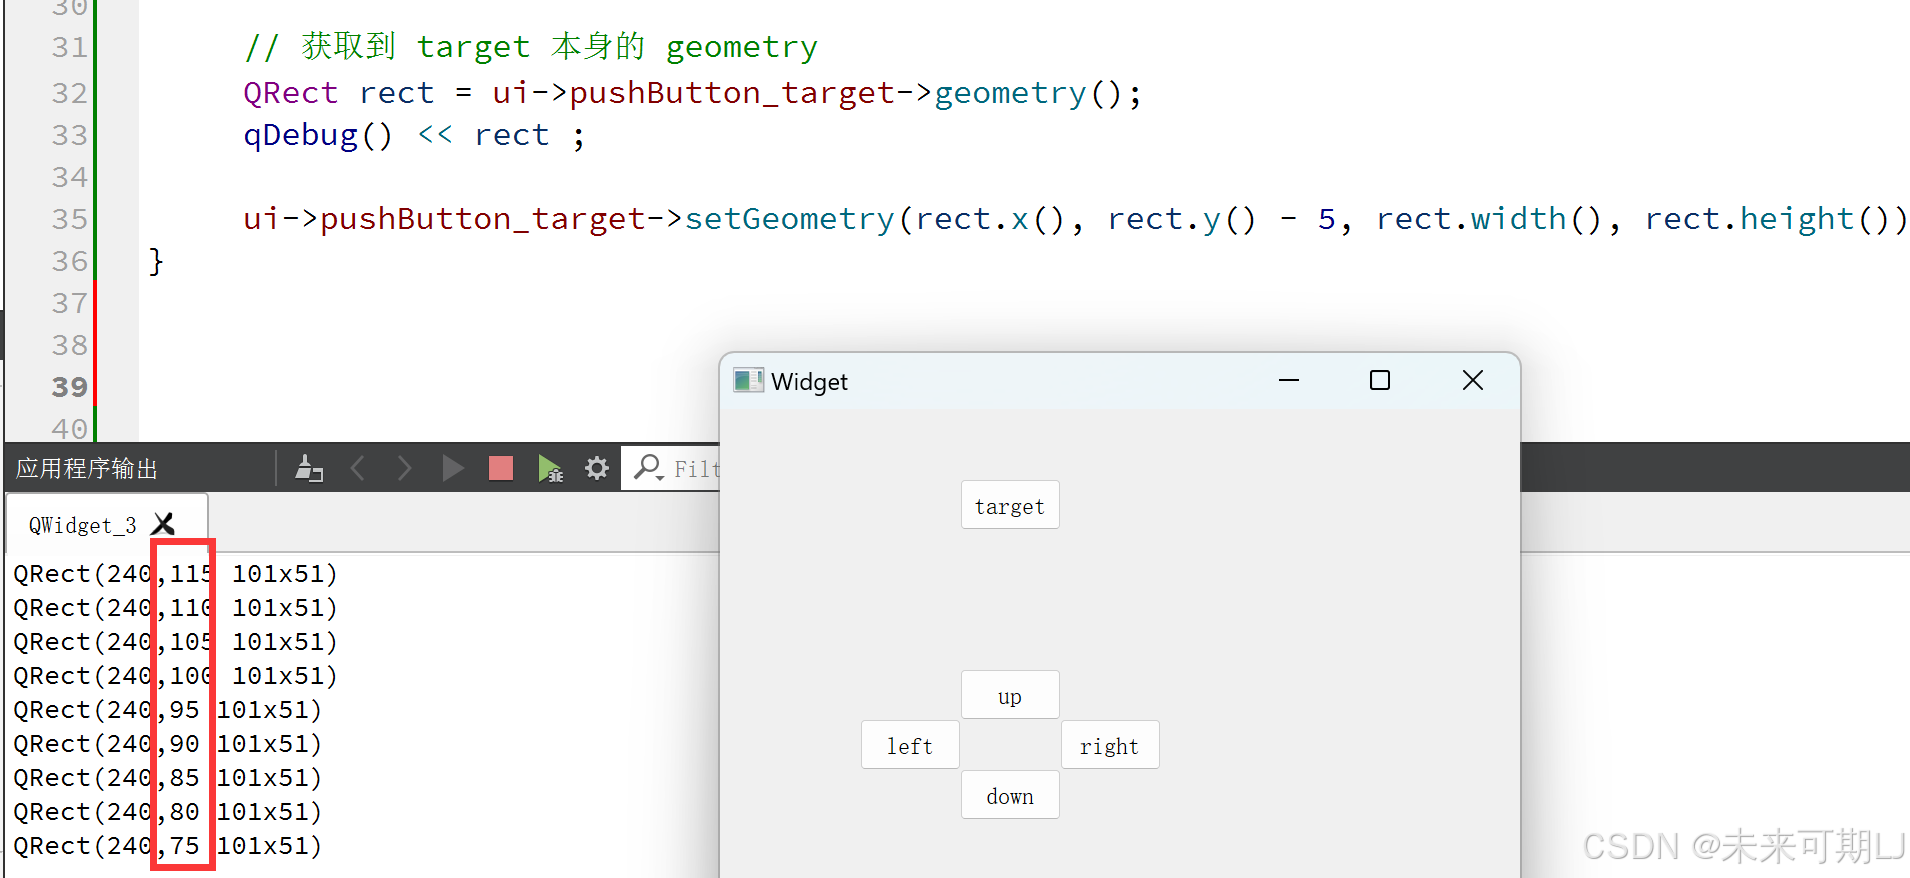1910x878 pixels.
Task: Maximize the Widget window
Action: click(1380, 380)
